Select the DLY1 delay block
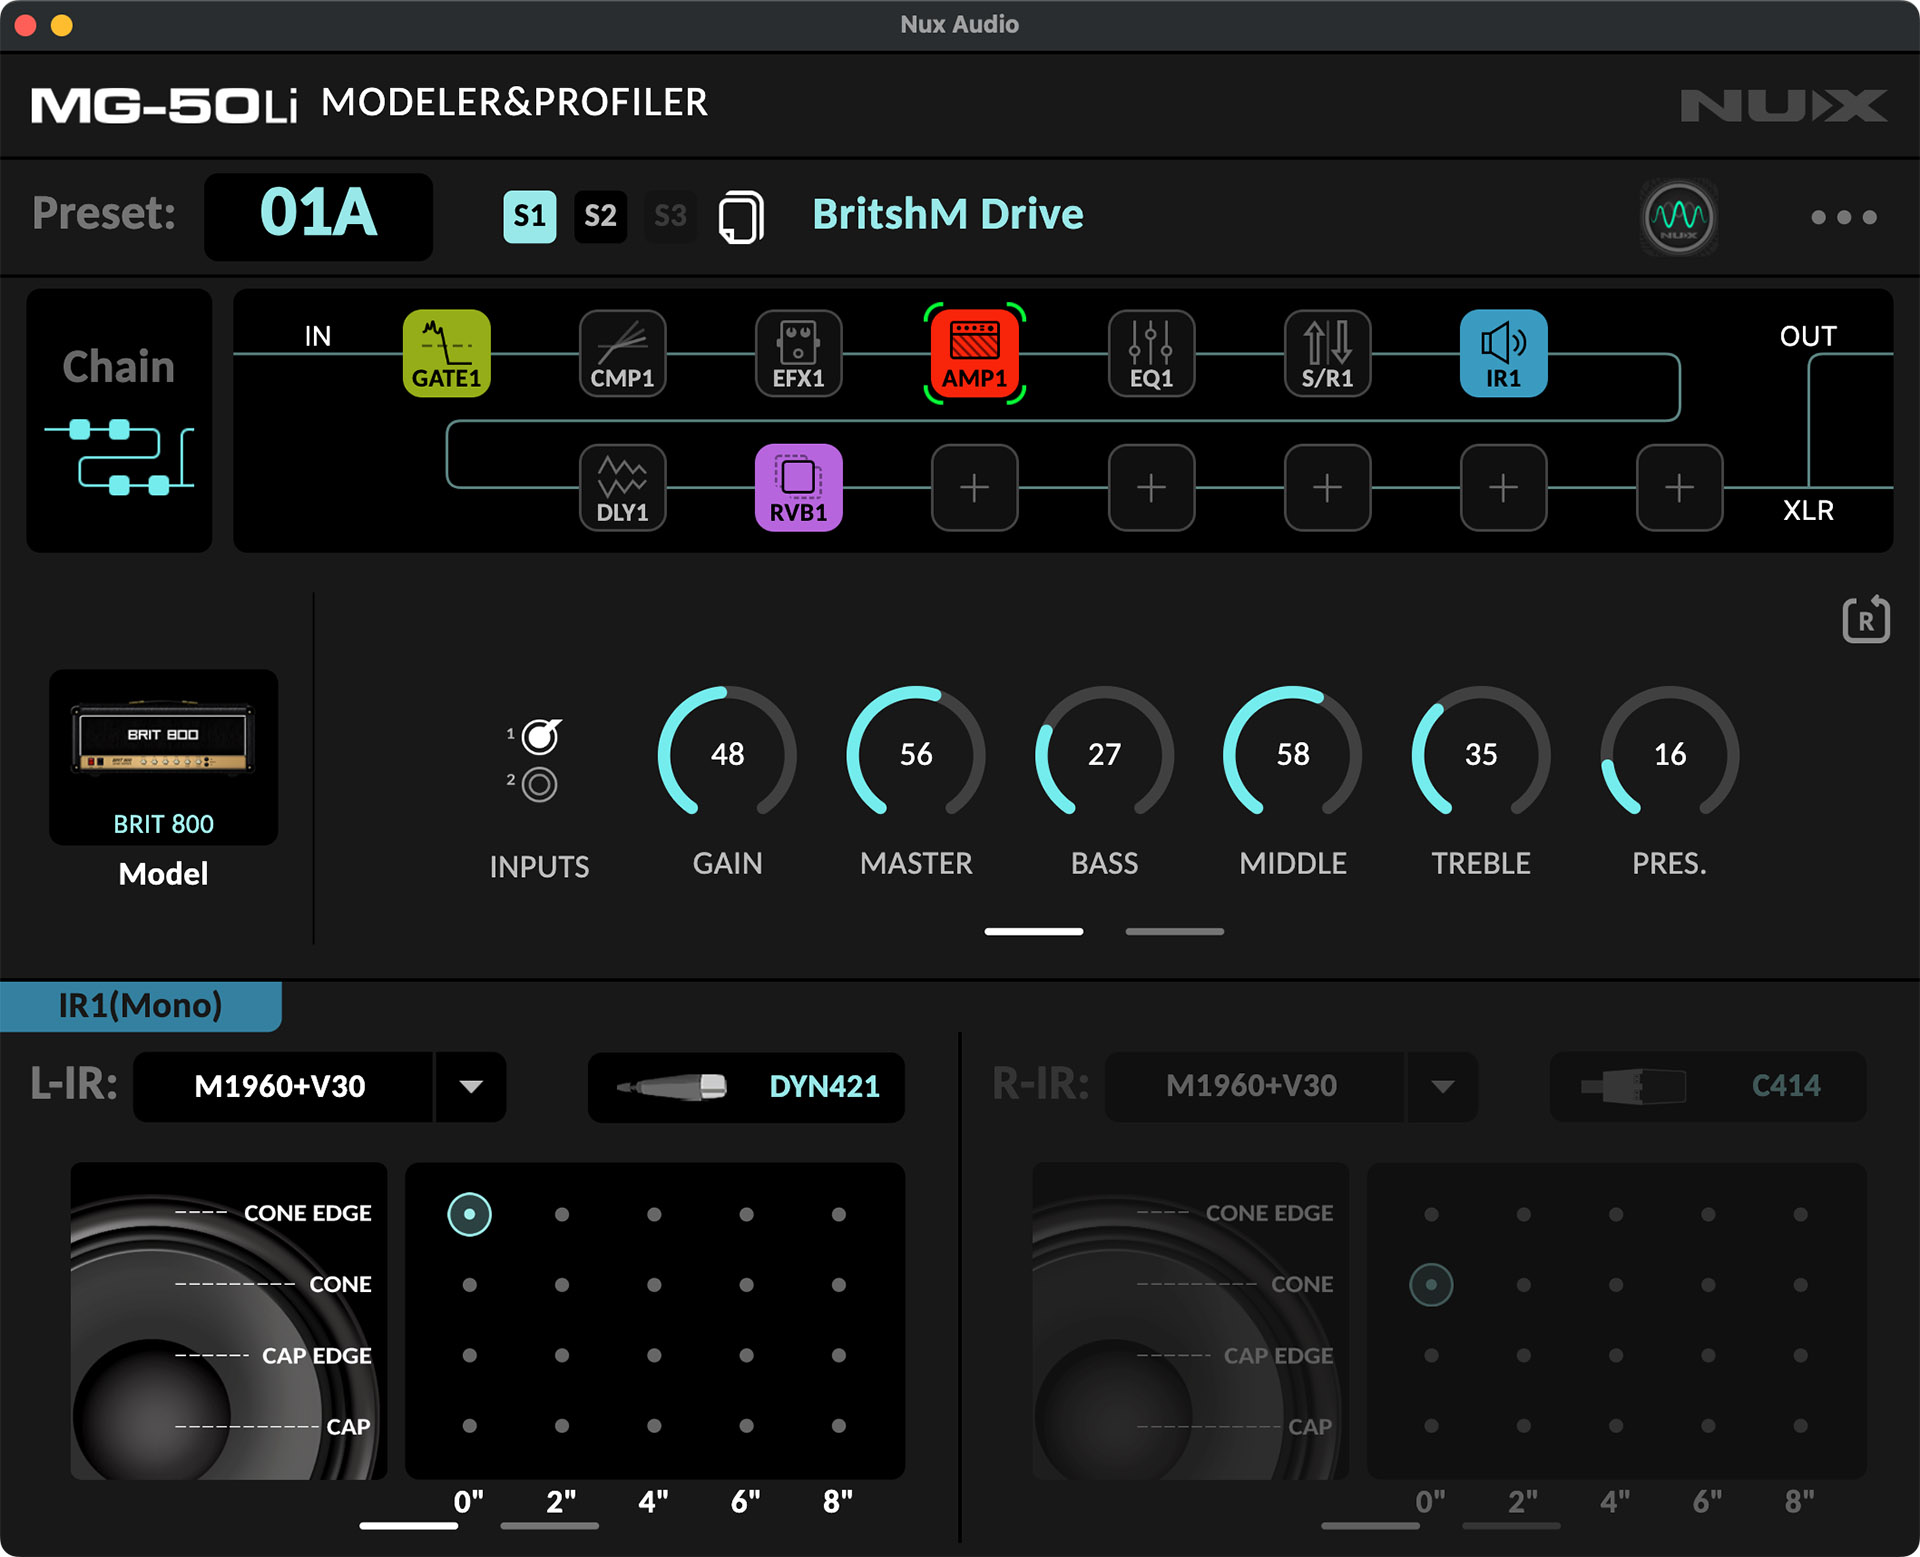Screen dimensions: 1920x1557 [x=622, y=488]
